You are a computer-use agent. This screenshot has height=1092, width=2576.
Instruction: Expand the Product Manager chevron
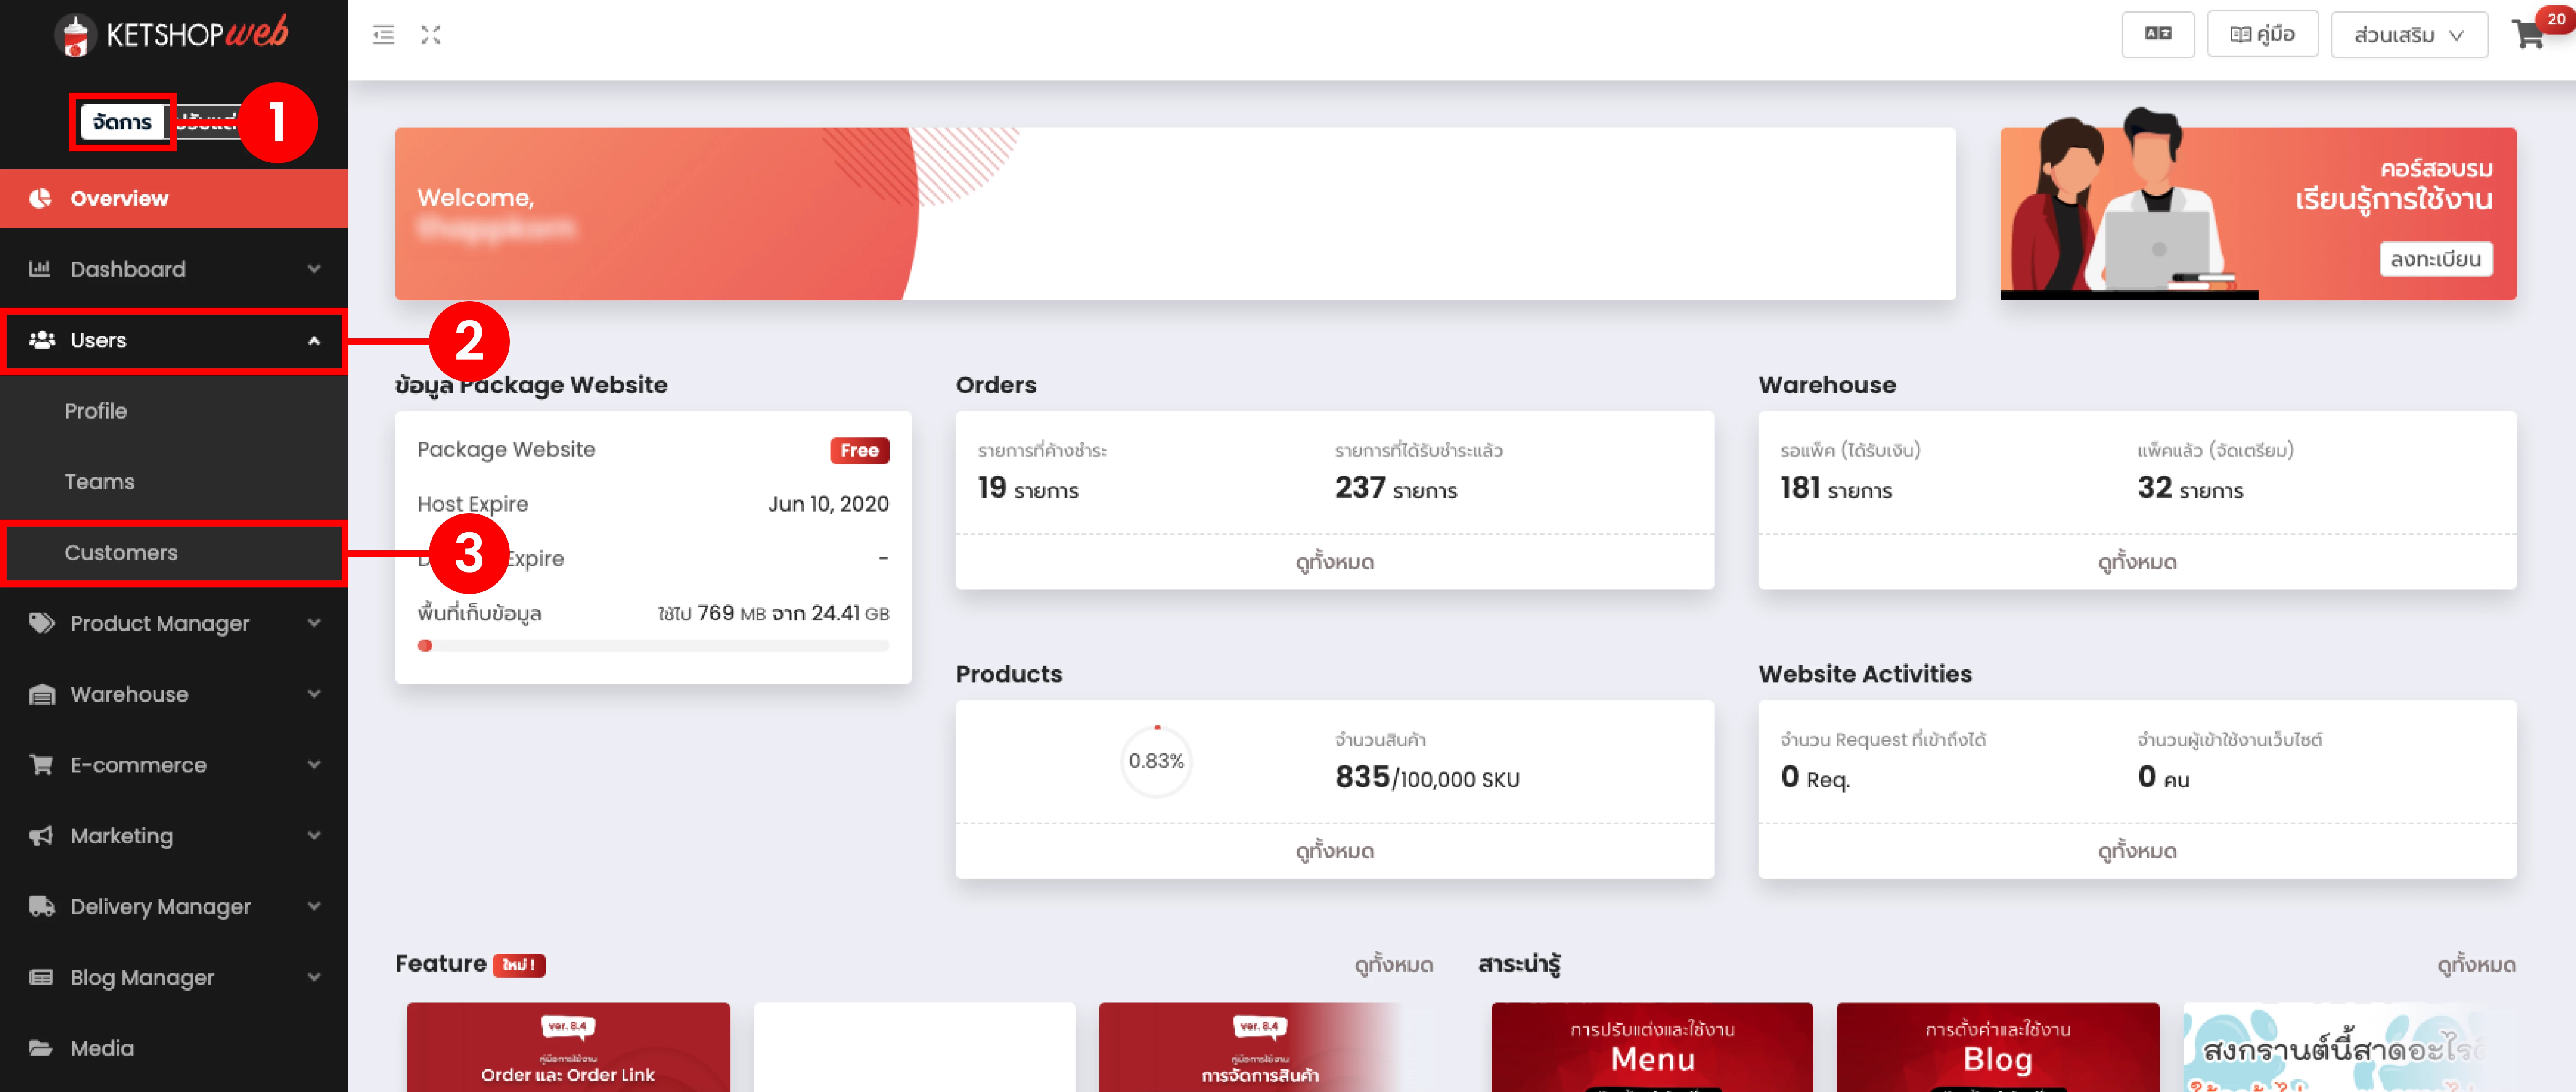coord(314,623)
